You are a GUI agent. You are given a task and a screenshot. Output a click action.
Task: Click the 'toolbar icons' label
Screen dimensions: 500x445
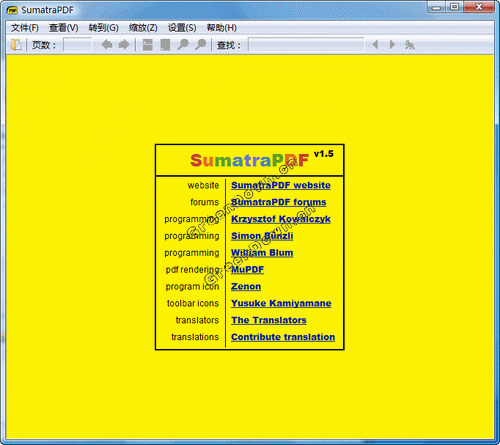tap(193, 303)
